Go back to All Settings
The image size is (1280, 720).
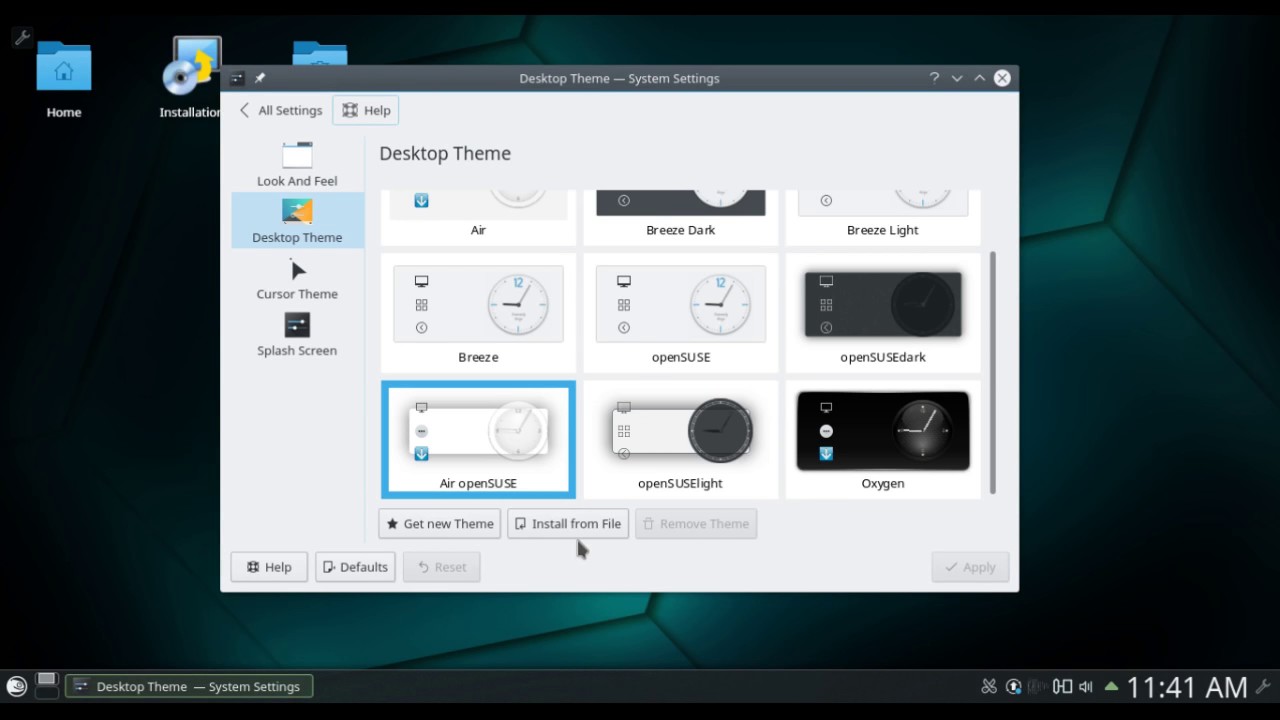(281, 110)
